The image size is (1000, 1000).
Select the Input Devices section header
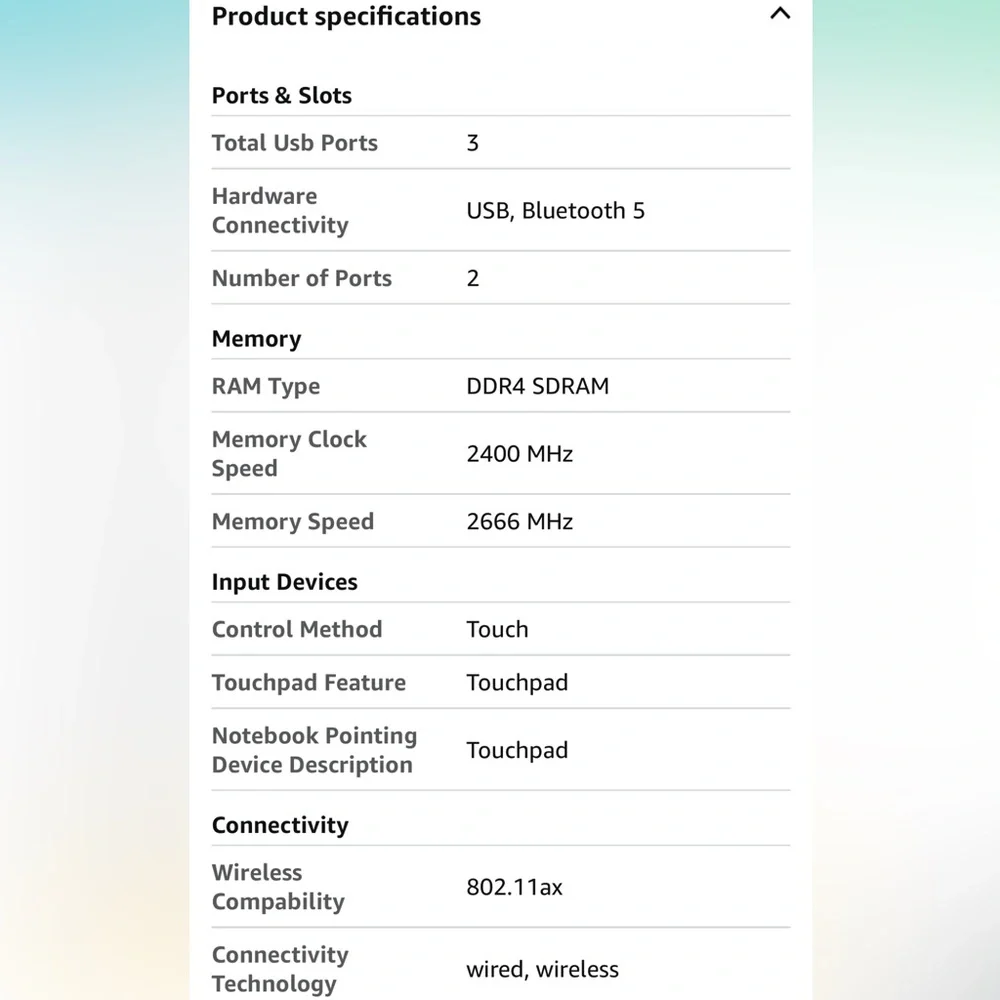284,582
